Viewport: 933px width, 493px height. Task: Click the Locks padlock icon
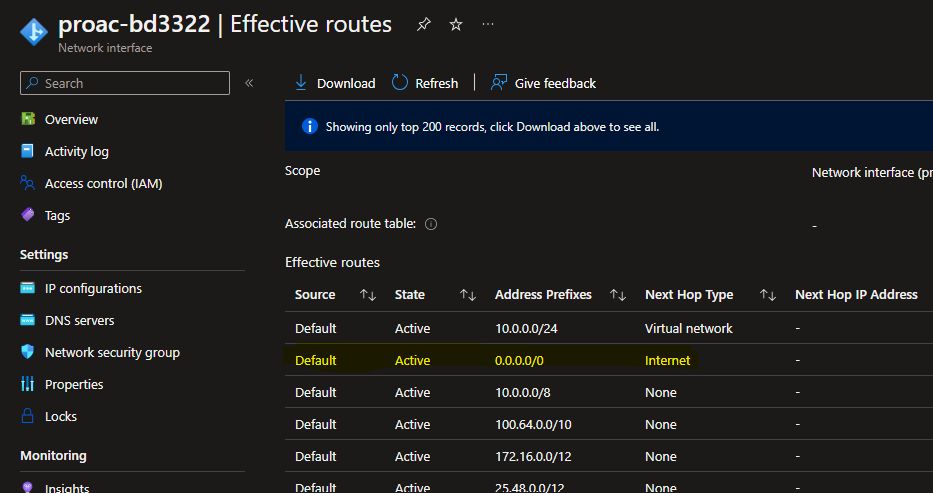[27, 416]
